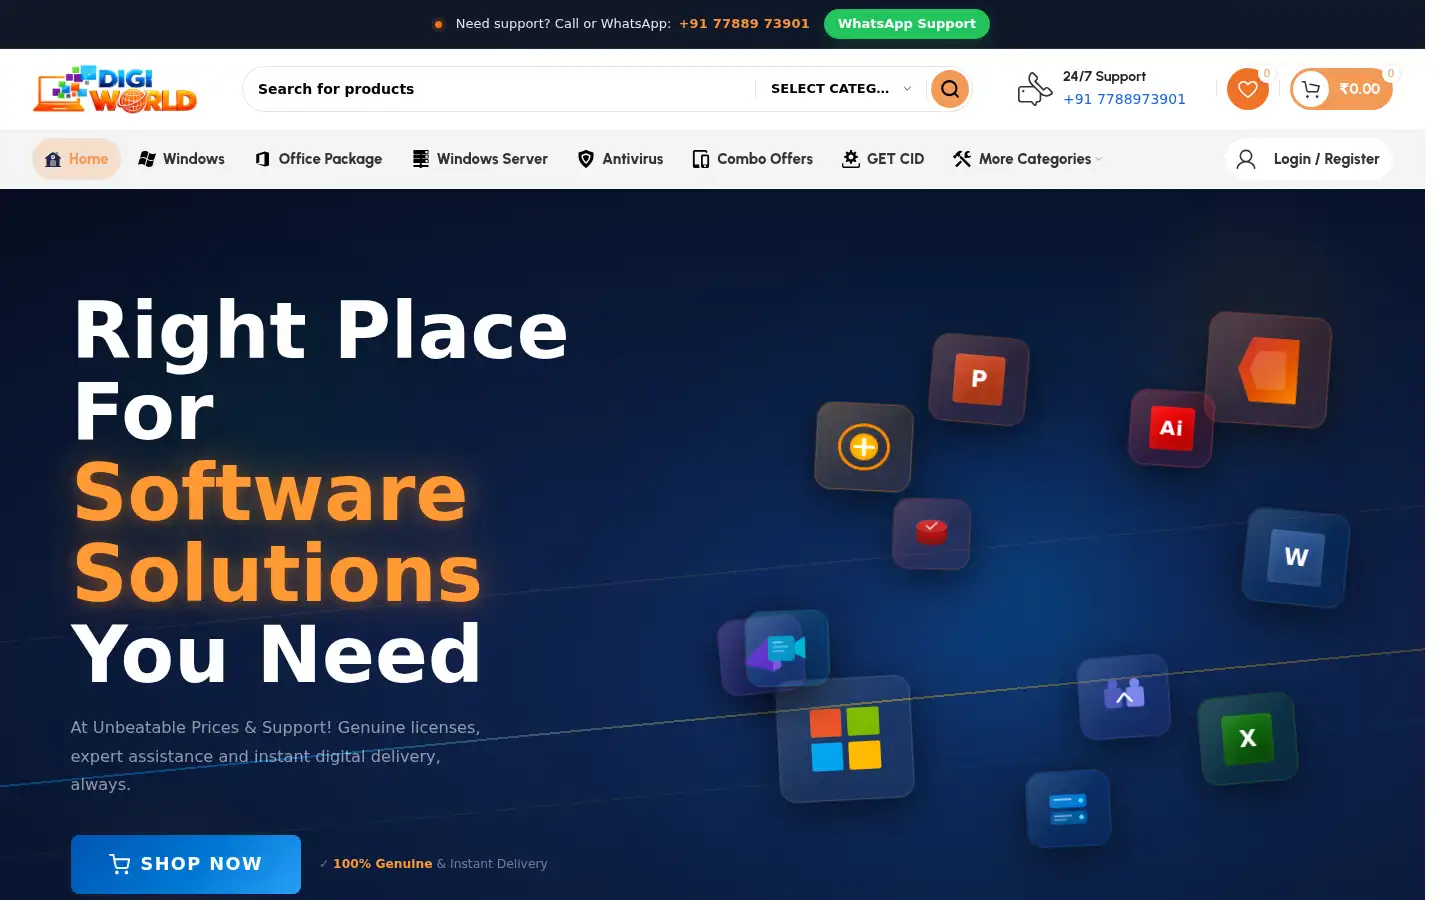Open the Office Package menu item
Viewport: 1440px width, 900px height.
point(318,159)
